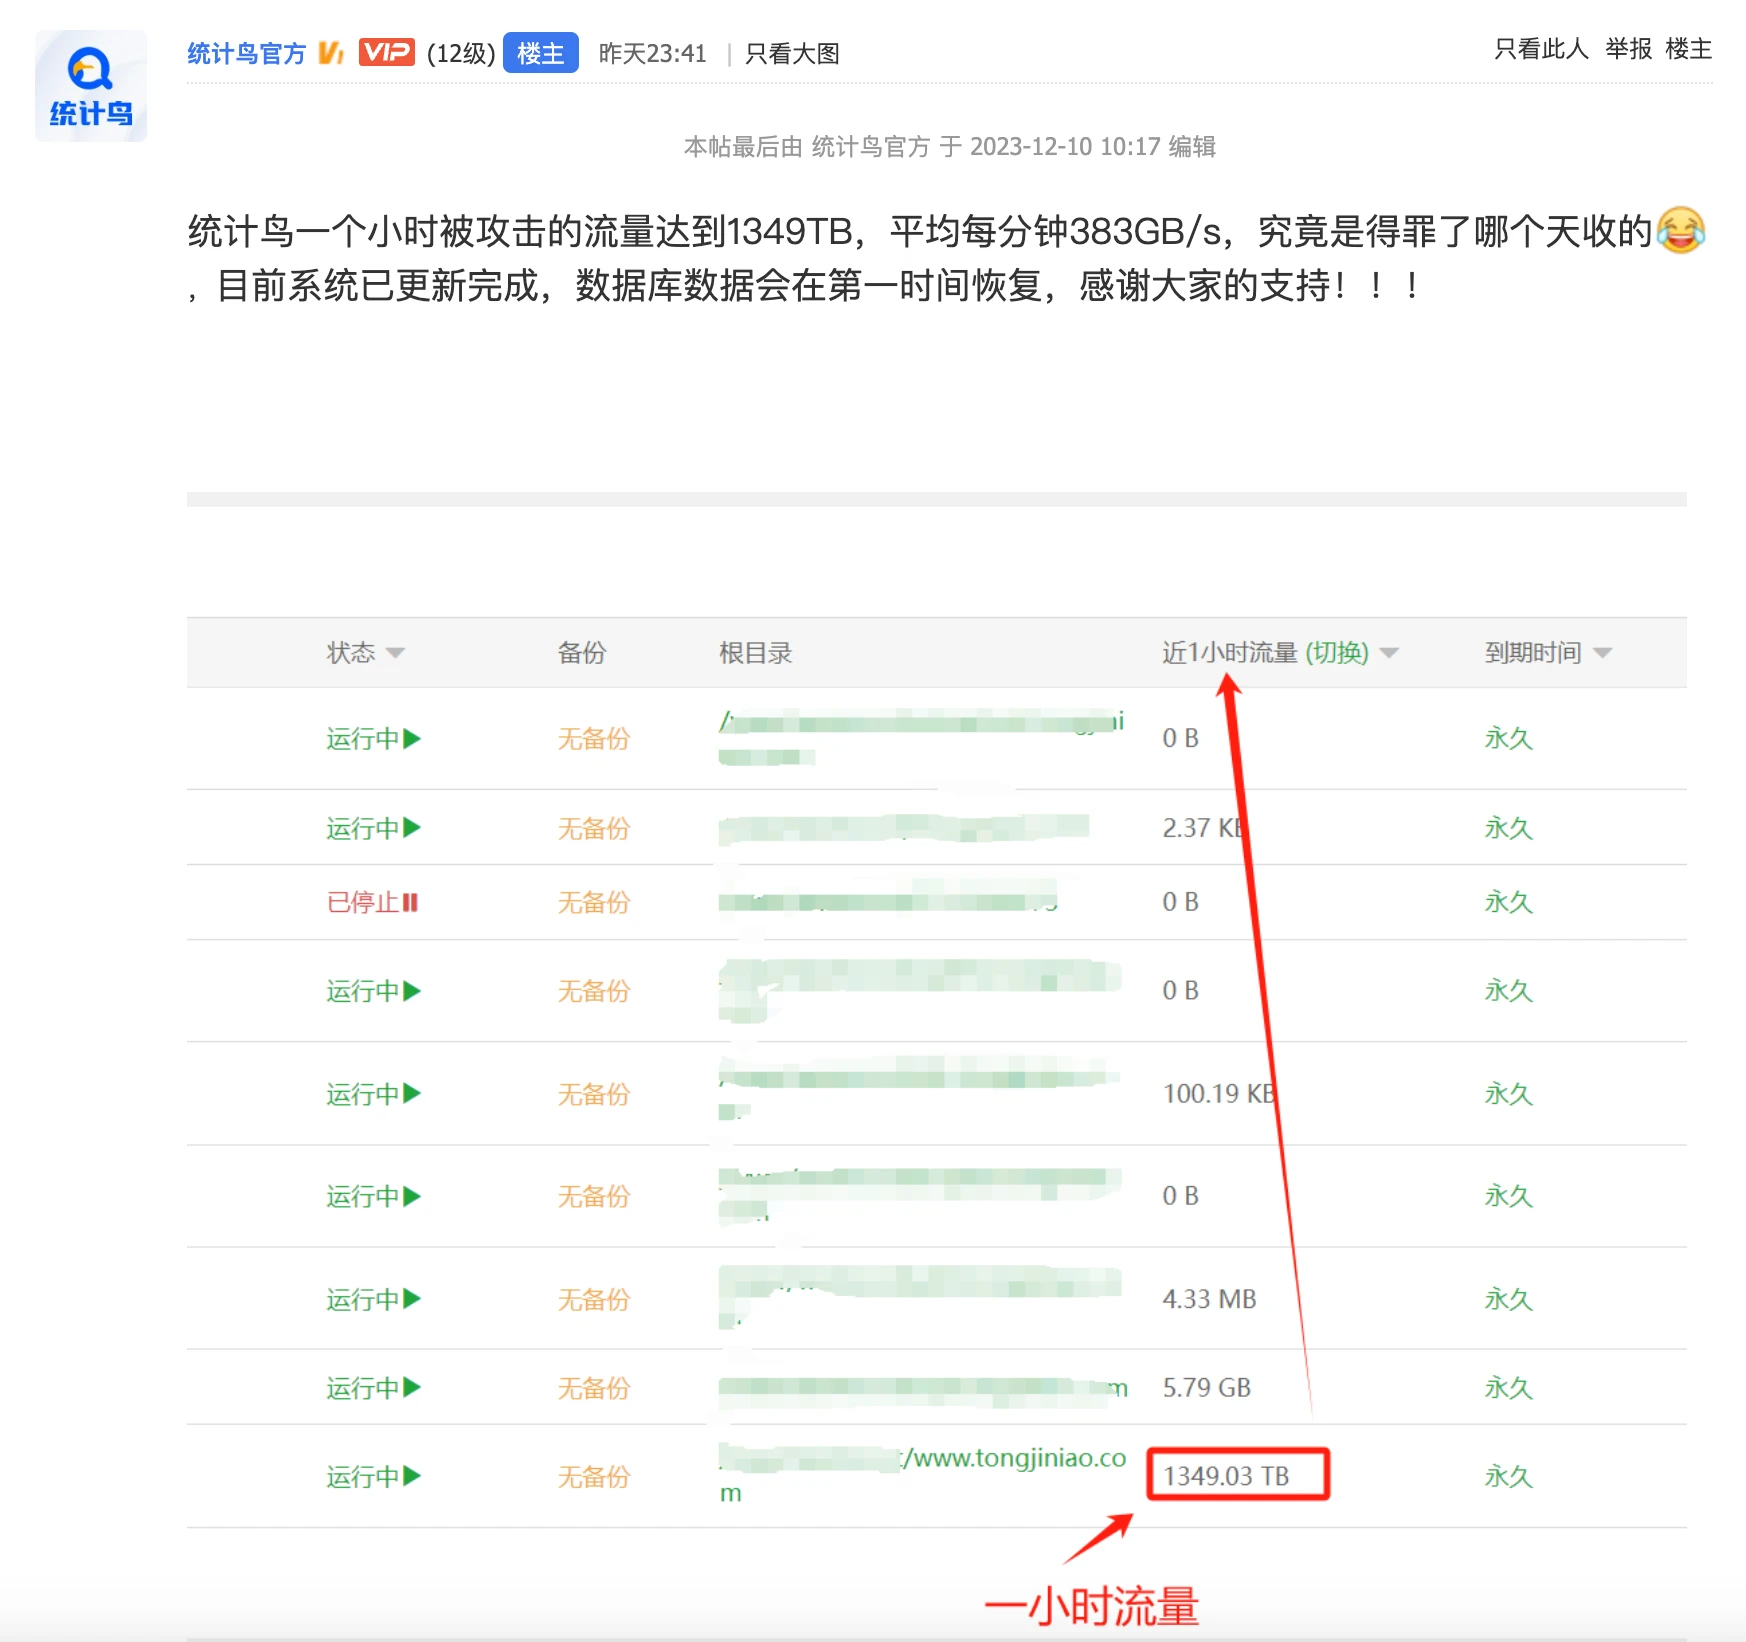Viewport: 1746px width, 1642px height.
Task: Expand the 状态 column dropdown arrow
Action: pos(395,653)
